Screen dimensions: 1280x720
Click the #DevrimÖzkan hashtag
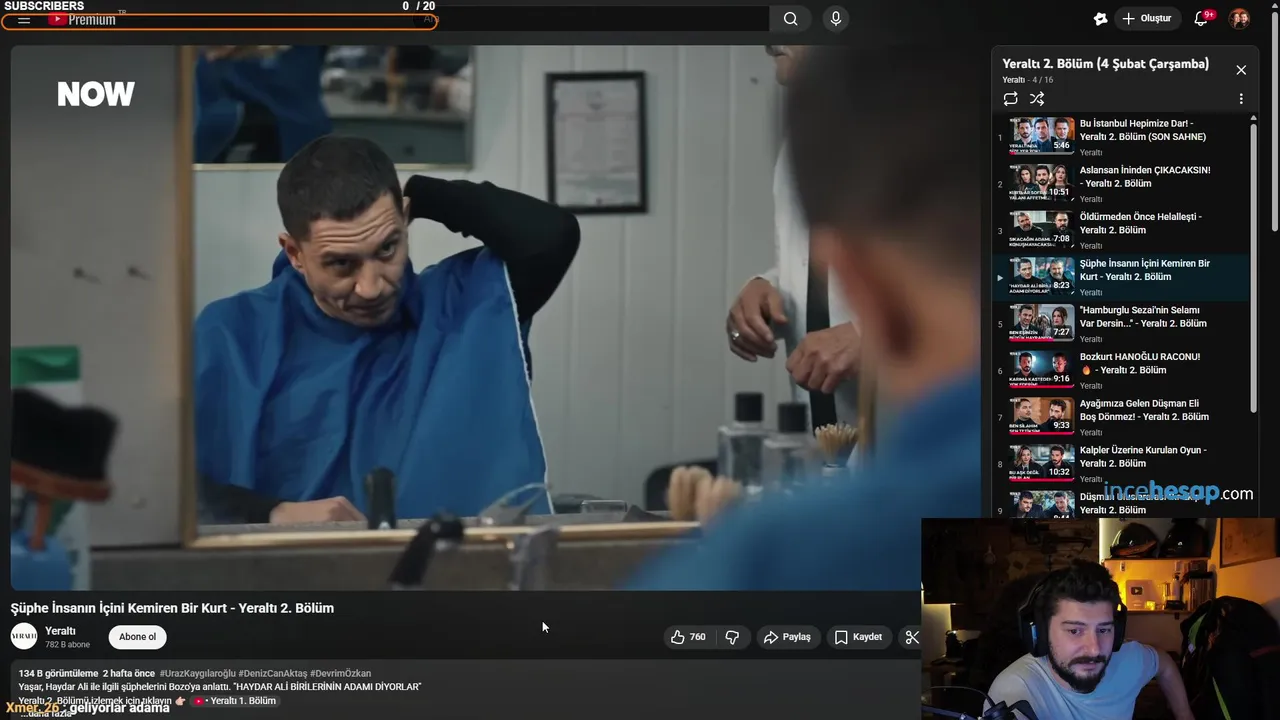[340, 674]
